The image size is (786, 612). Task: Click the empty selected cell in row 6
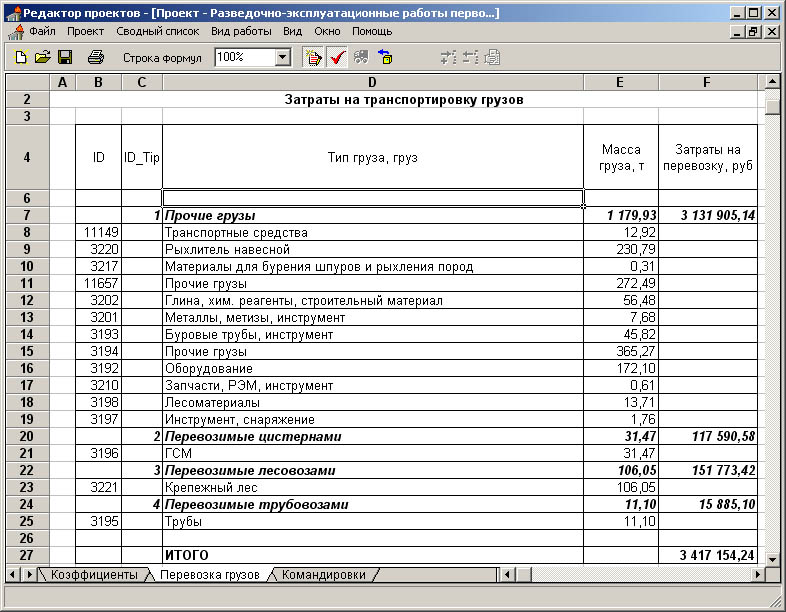[x=373, y=198]
